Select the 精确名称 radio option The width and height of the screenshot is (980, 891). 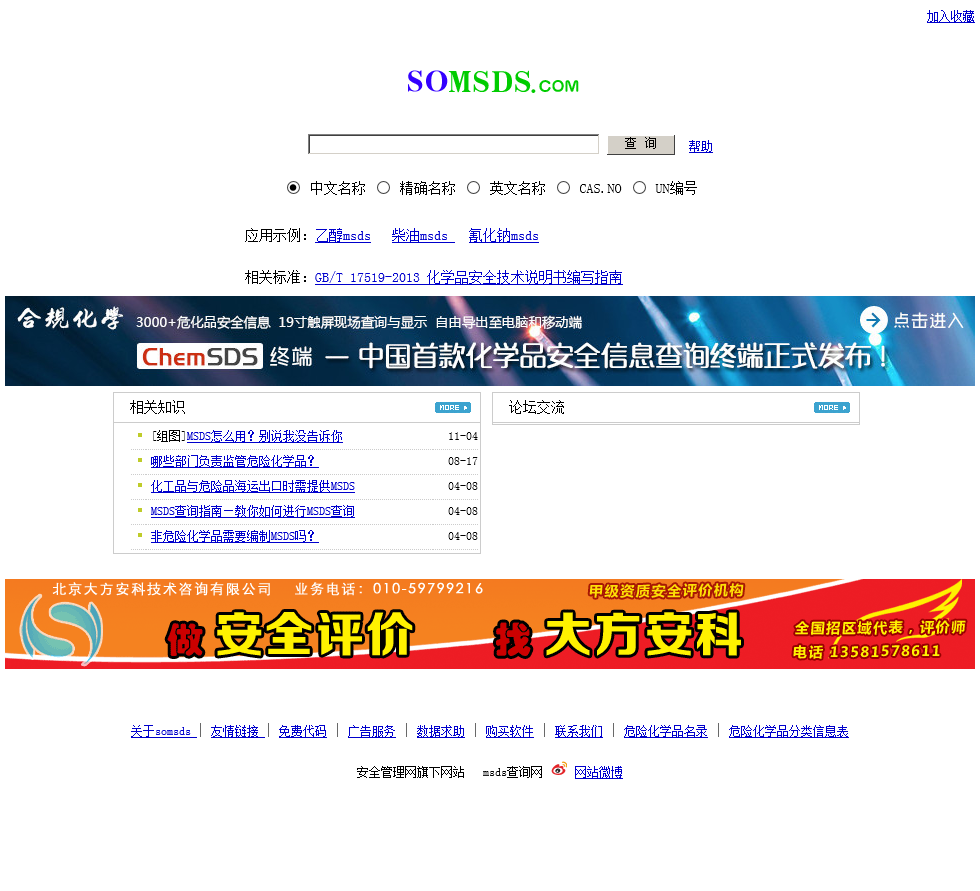click(x=383, y=187)
